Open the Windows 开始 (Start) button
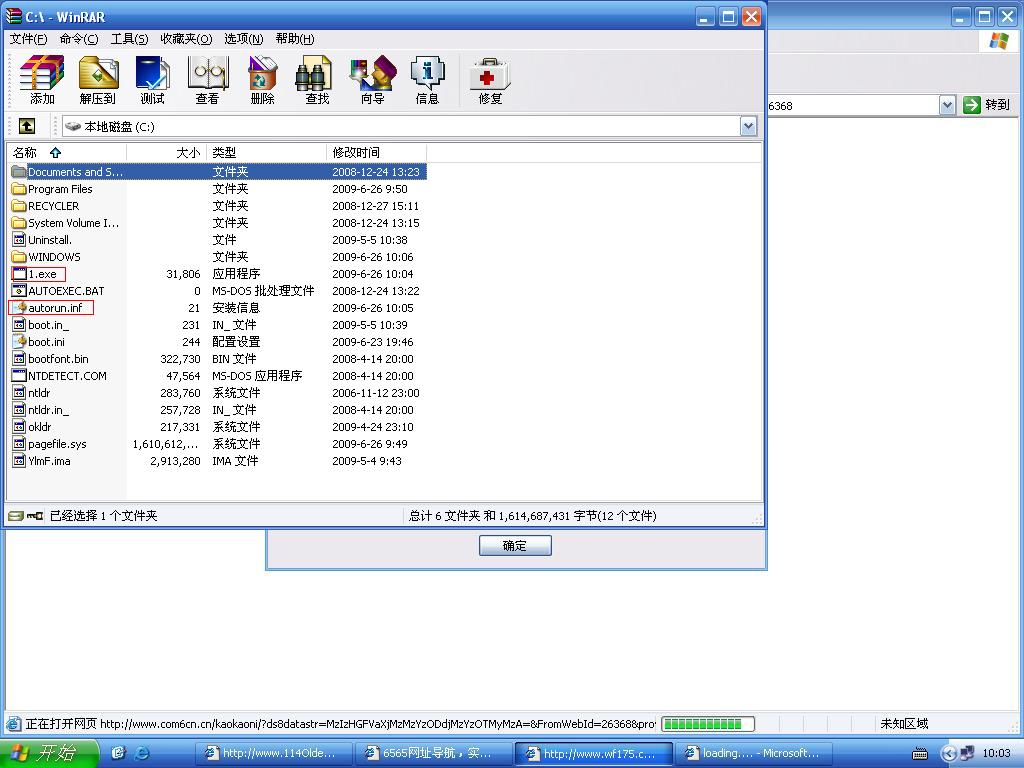Viewport: 1024px width, 768px height. click(x=48, y=753)
